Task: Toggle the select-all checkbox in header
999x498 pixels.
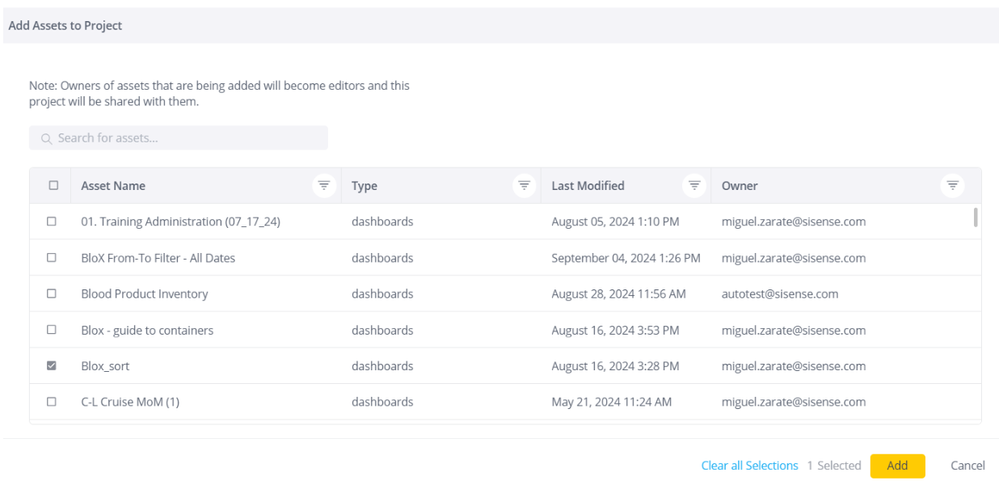Action: pos(53,186)
